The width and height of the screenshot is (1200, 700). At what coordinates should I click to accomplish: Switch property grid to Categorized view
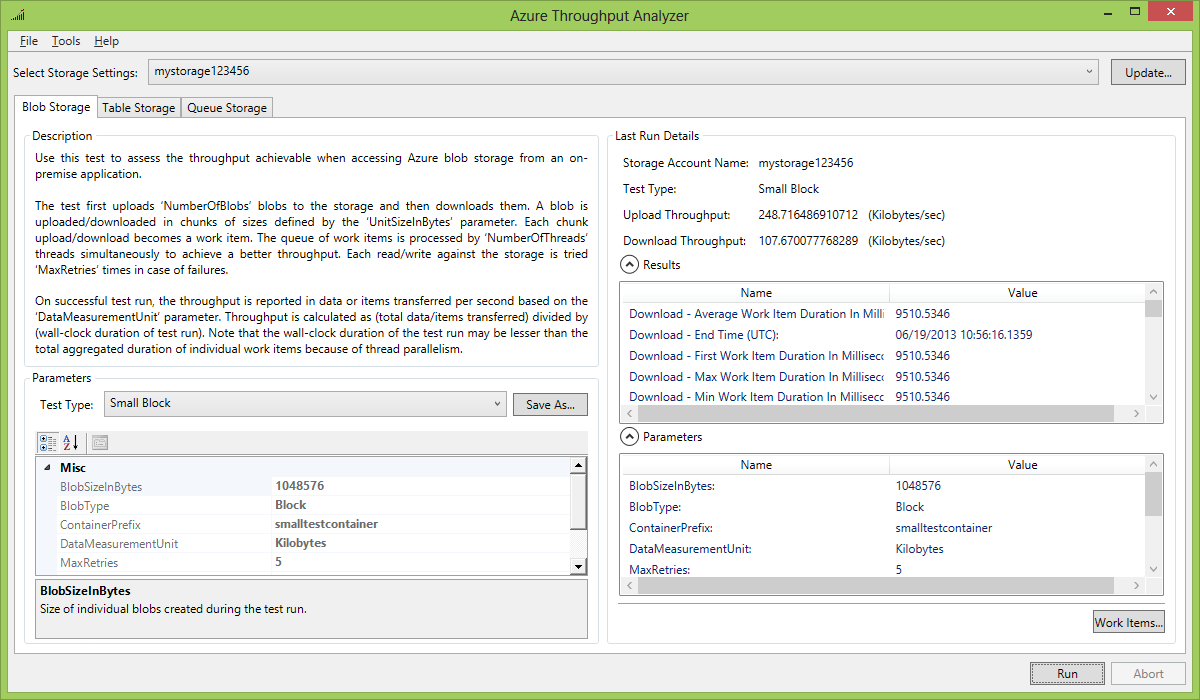47,442
